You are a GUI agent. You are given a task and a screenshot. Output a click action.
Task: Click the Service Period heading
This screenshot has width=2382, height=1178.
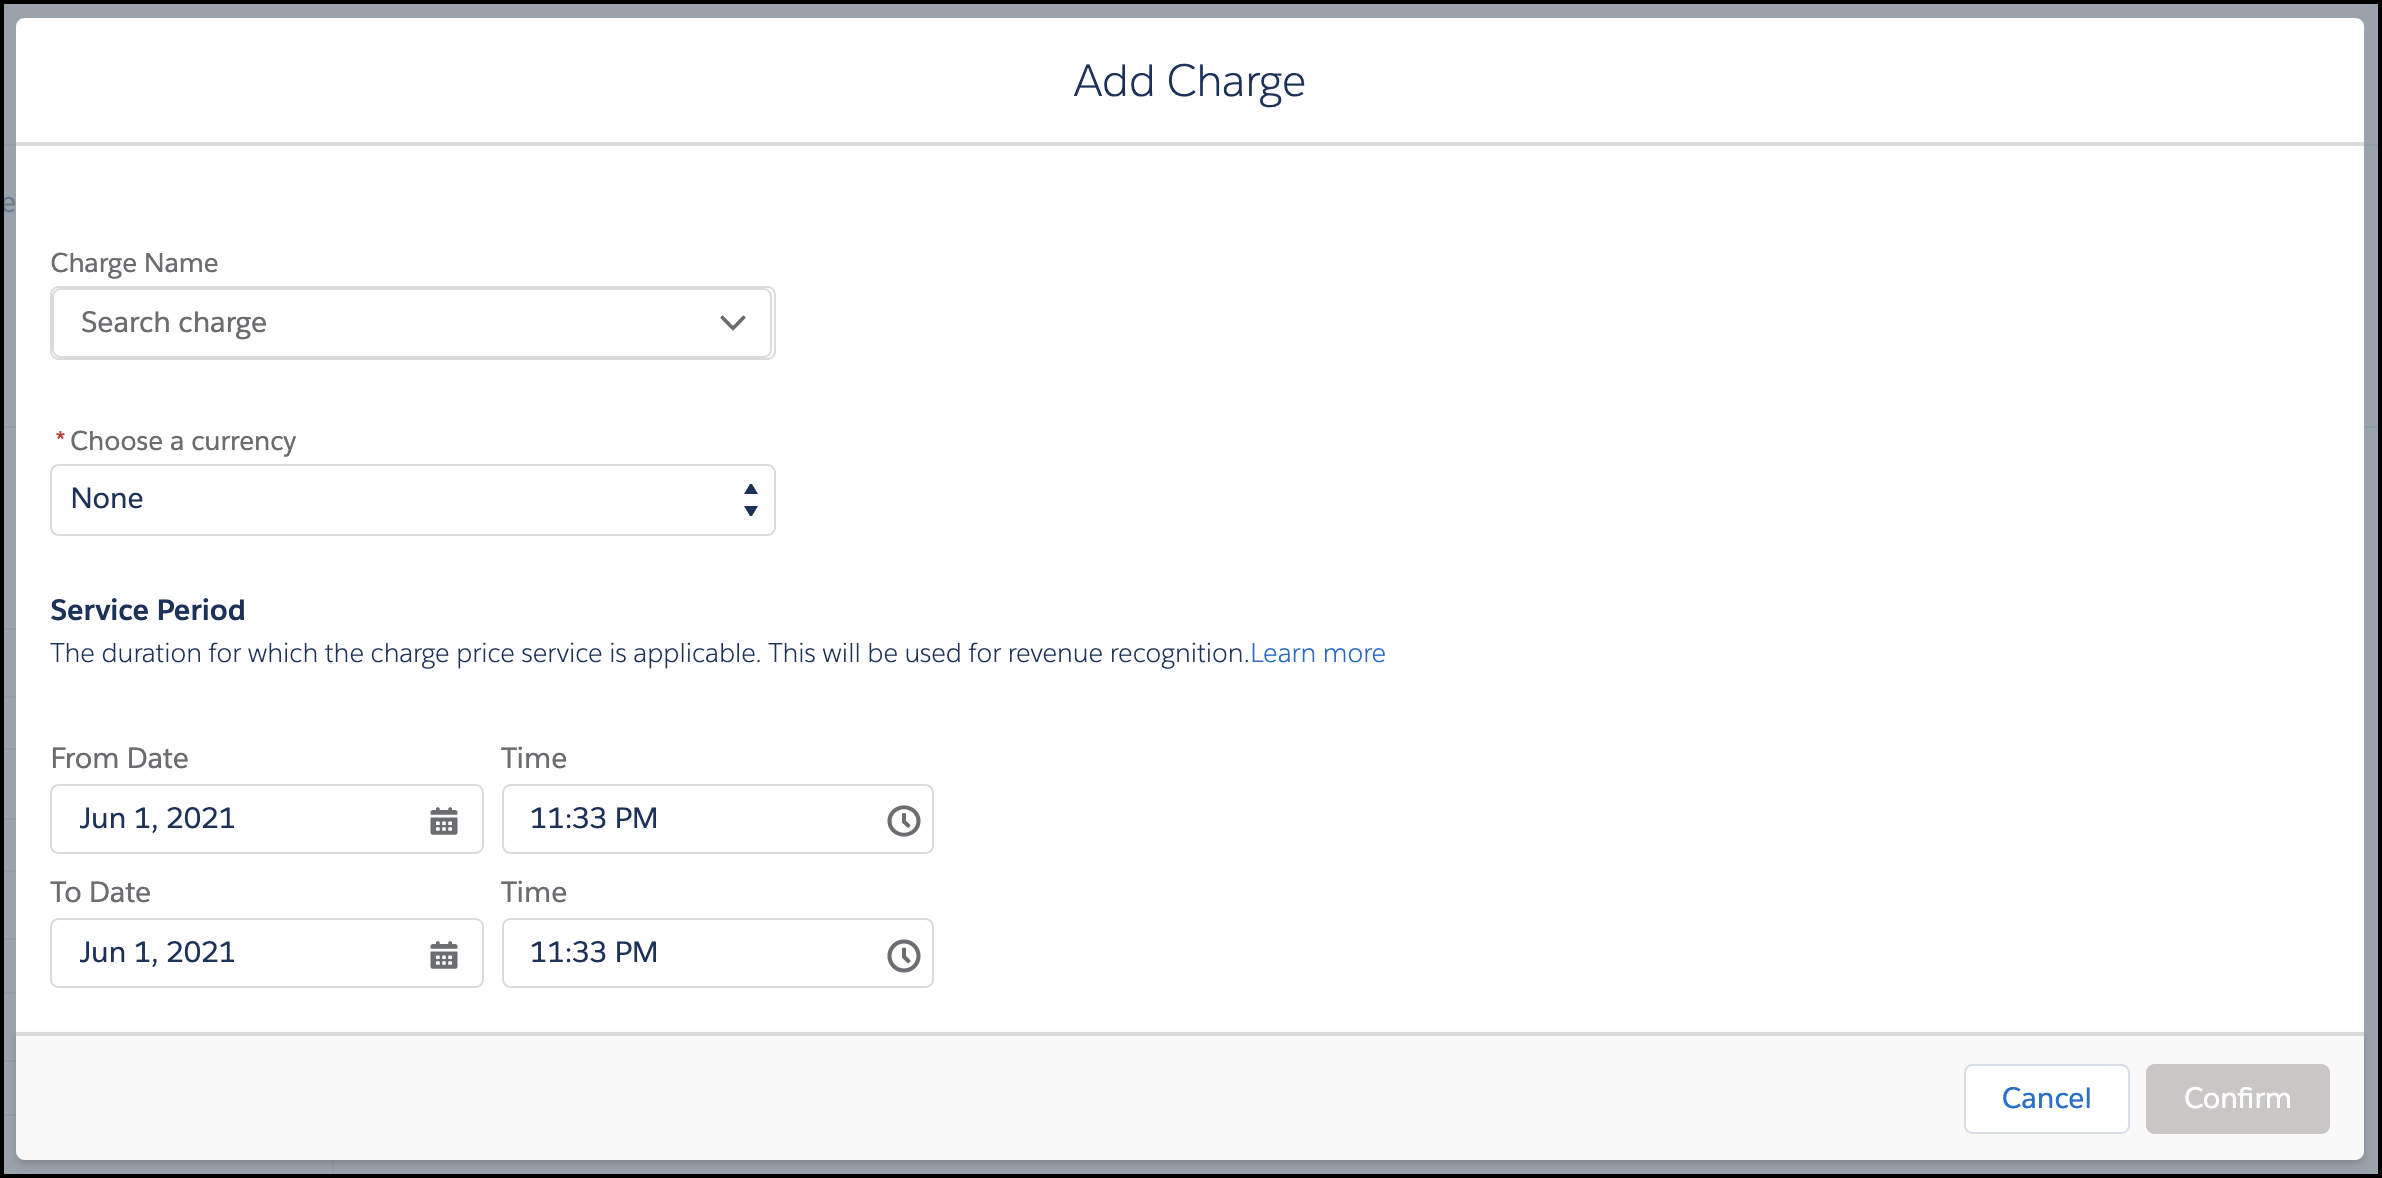(x=147, y=610)
